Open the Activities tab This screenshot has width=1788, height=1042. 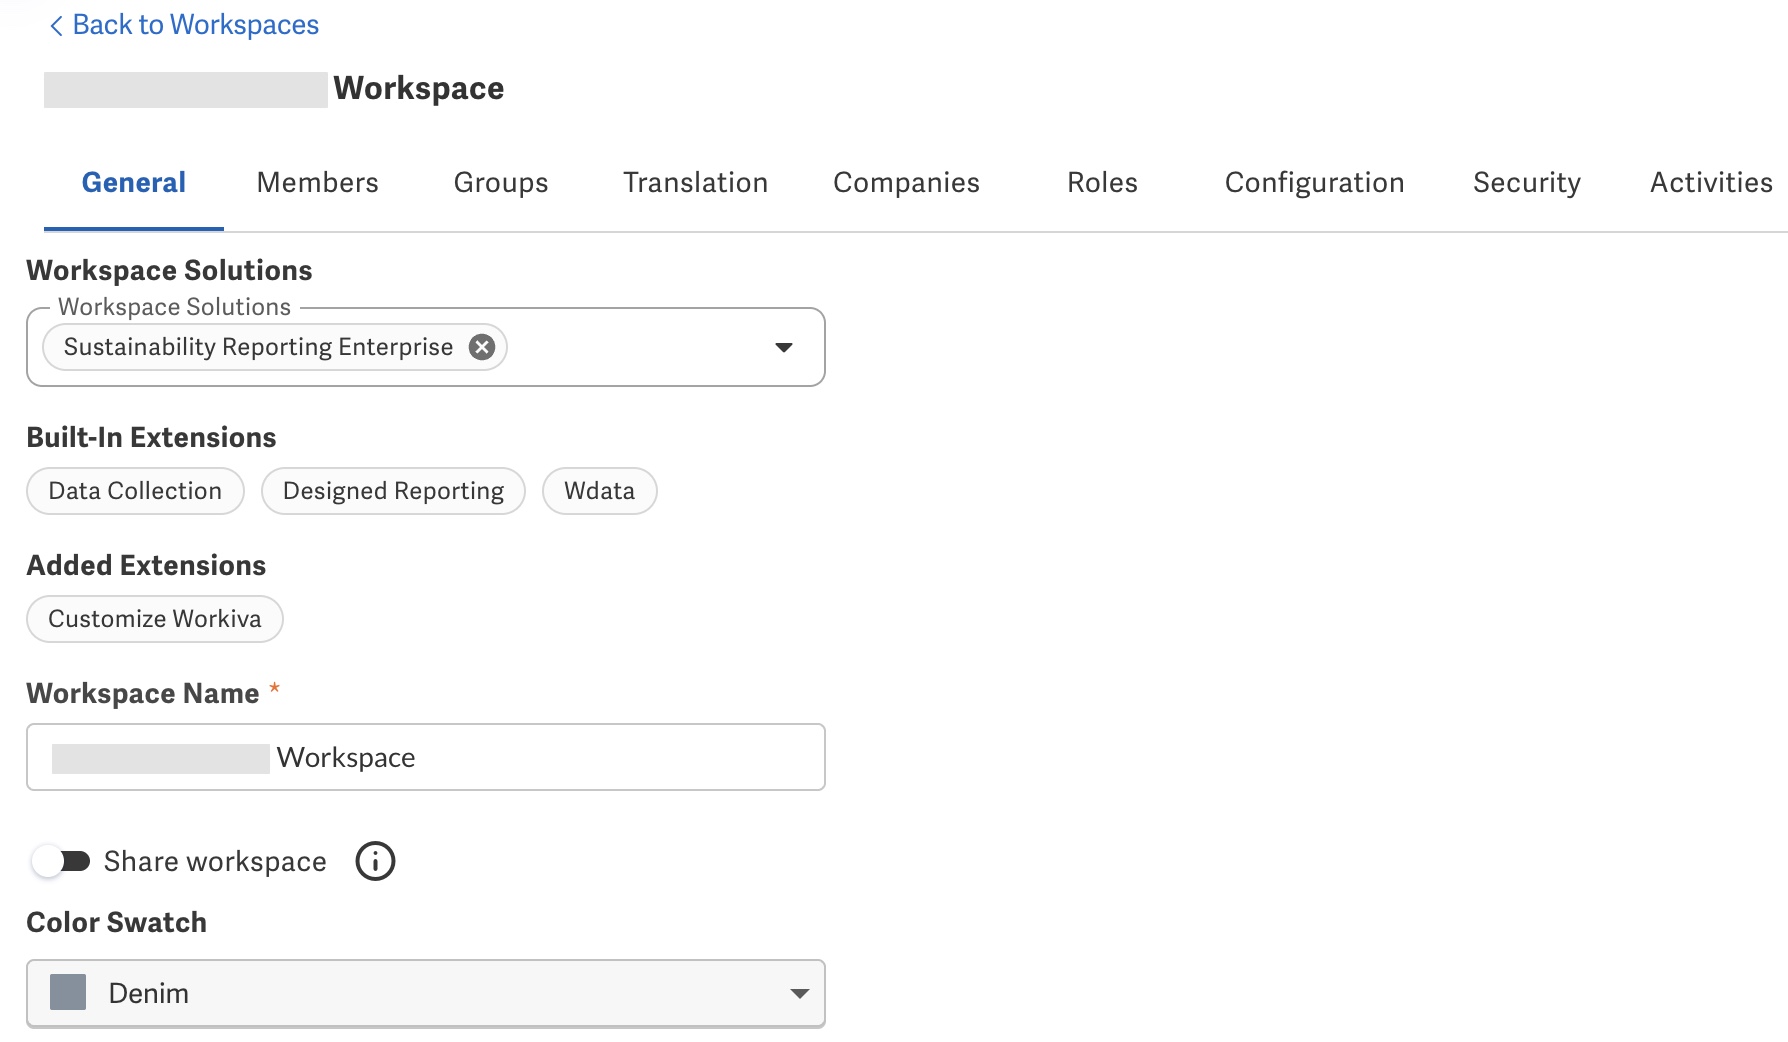(1711, 182)
